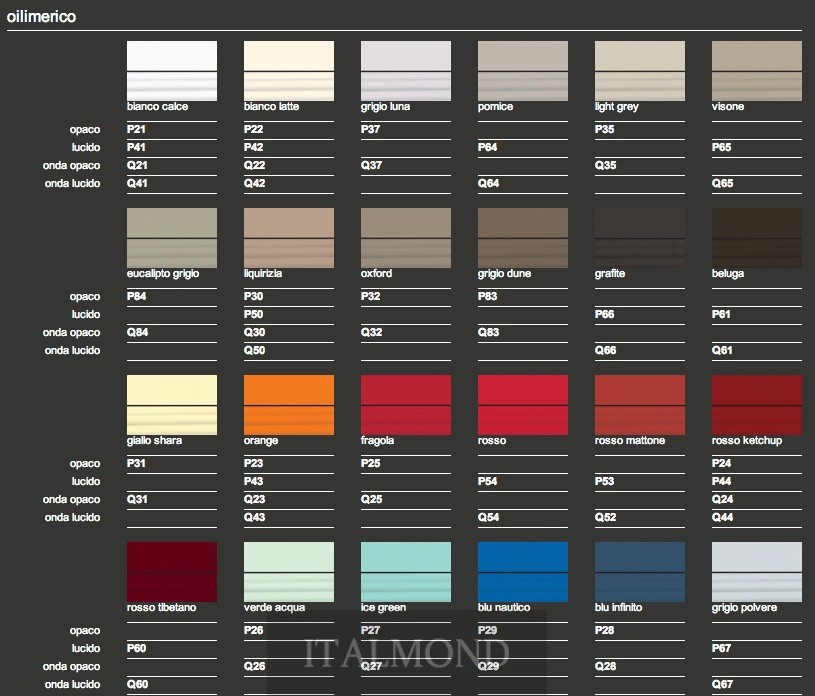Click code P66 under grafite
Viewport: 815px width, 696px height.
pos(604,314)
